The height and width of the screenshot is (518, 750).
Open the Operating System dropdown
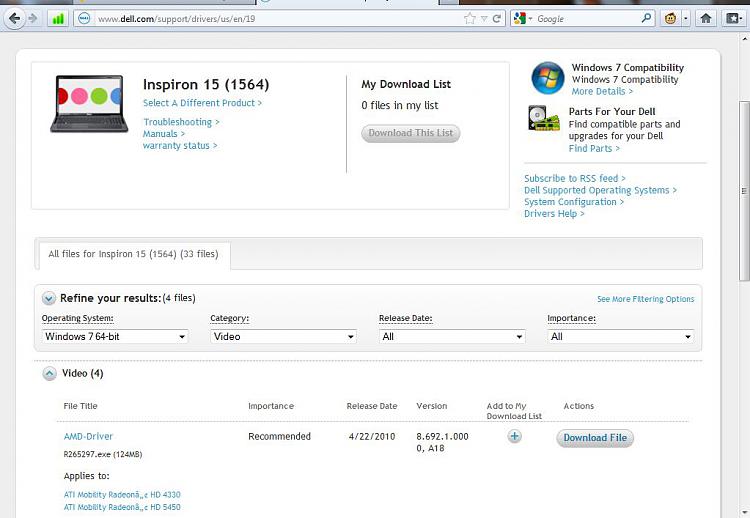tap(115, 336)
